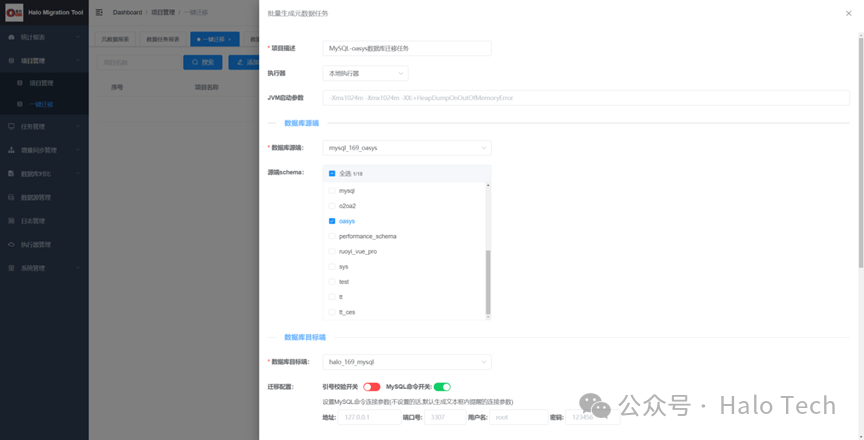
Task: Expand the 增量同步管理 sidebar chevron
Action: 78,150
